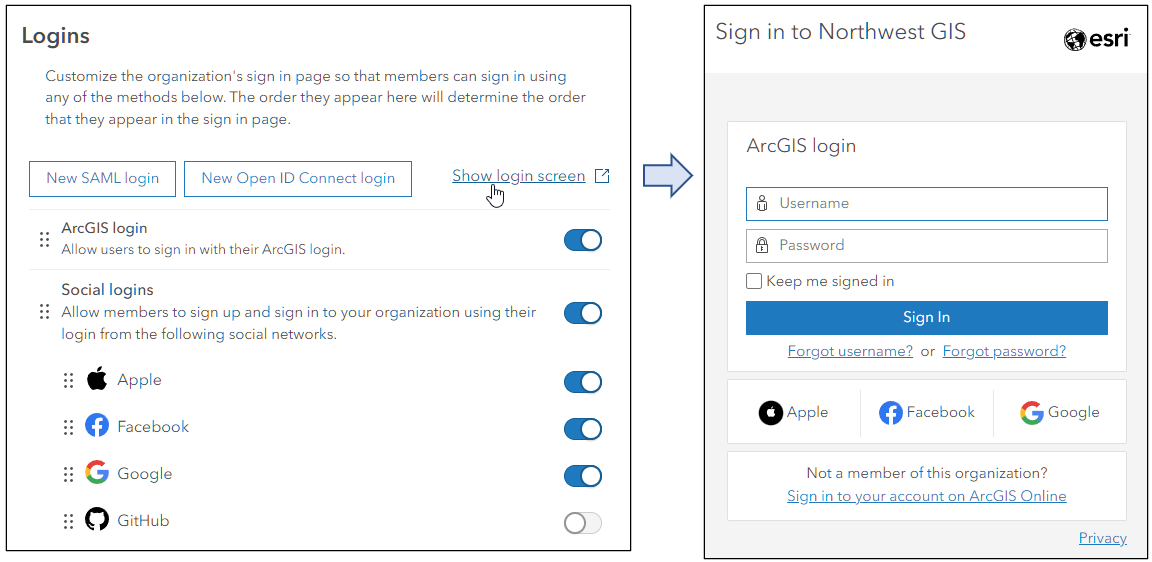Image resolution: width=1152 pixels, height=562 pixels.
Task: Click the esri globe logo
Action: coord(1075,40)
